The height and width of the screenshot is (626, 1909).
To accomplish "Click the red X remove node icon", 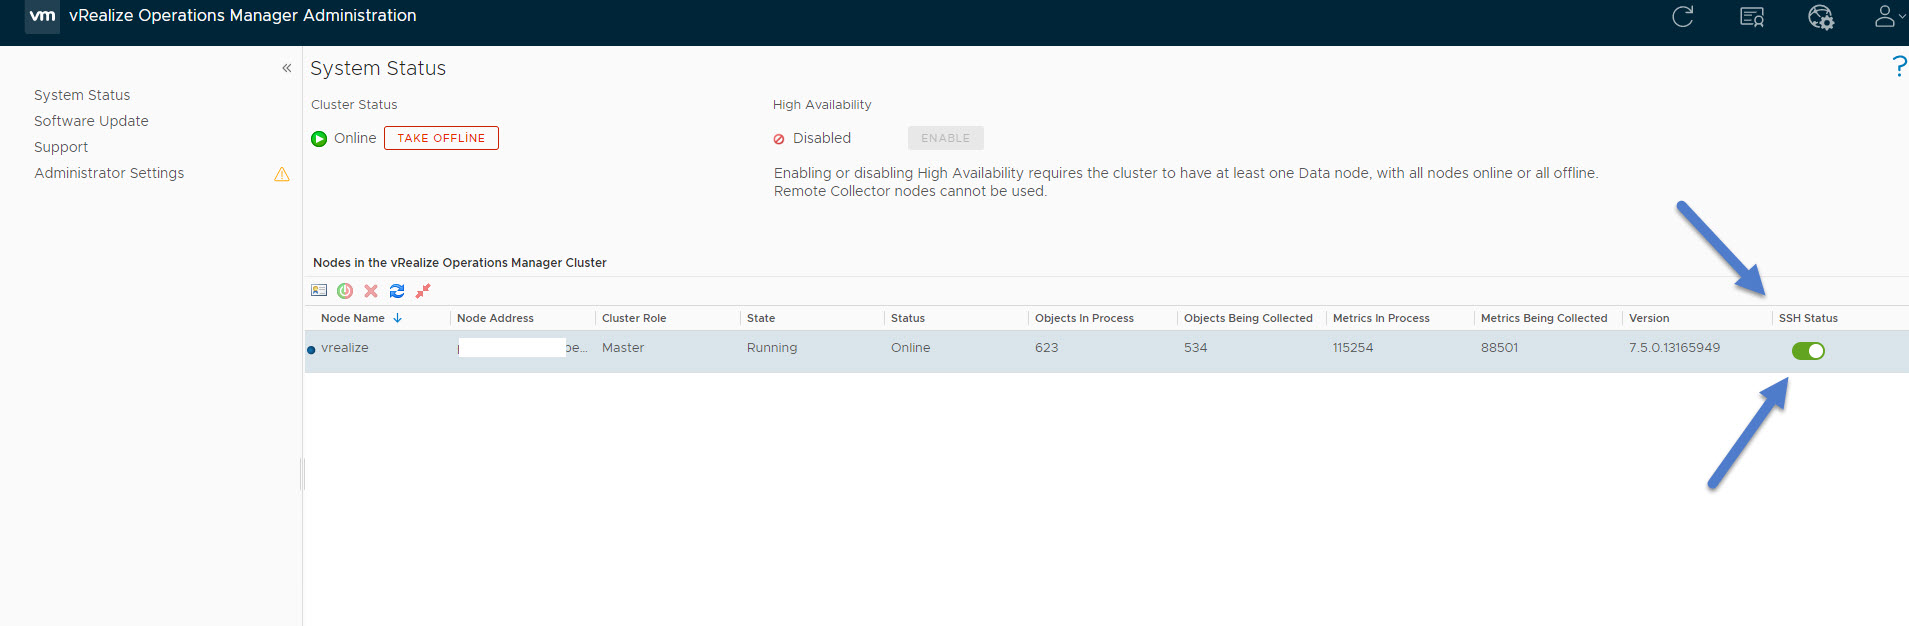I will pyautogui.click(x=371, y=291).
